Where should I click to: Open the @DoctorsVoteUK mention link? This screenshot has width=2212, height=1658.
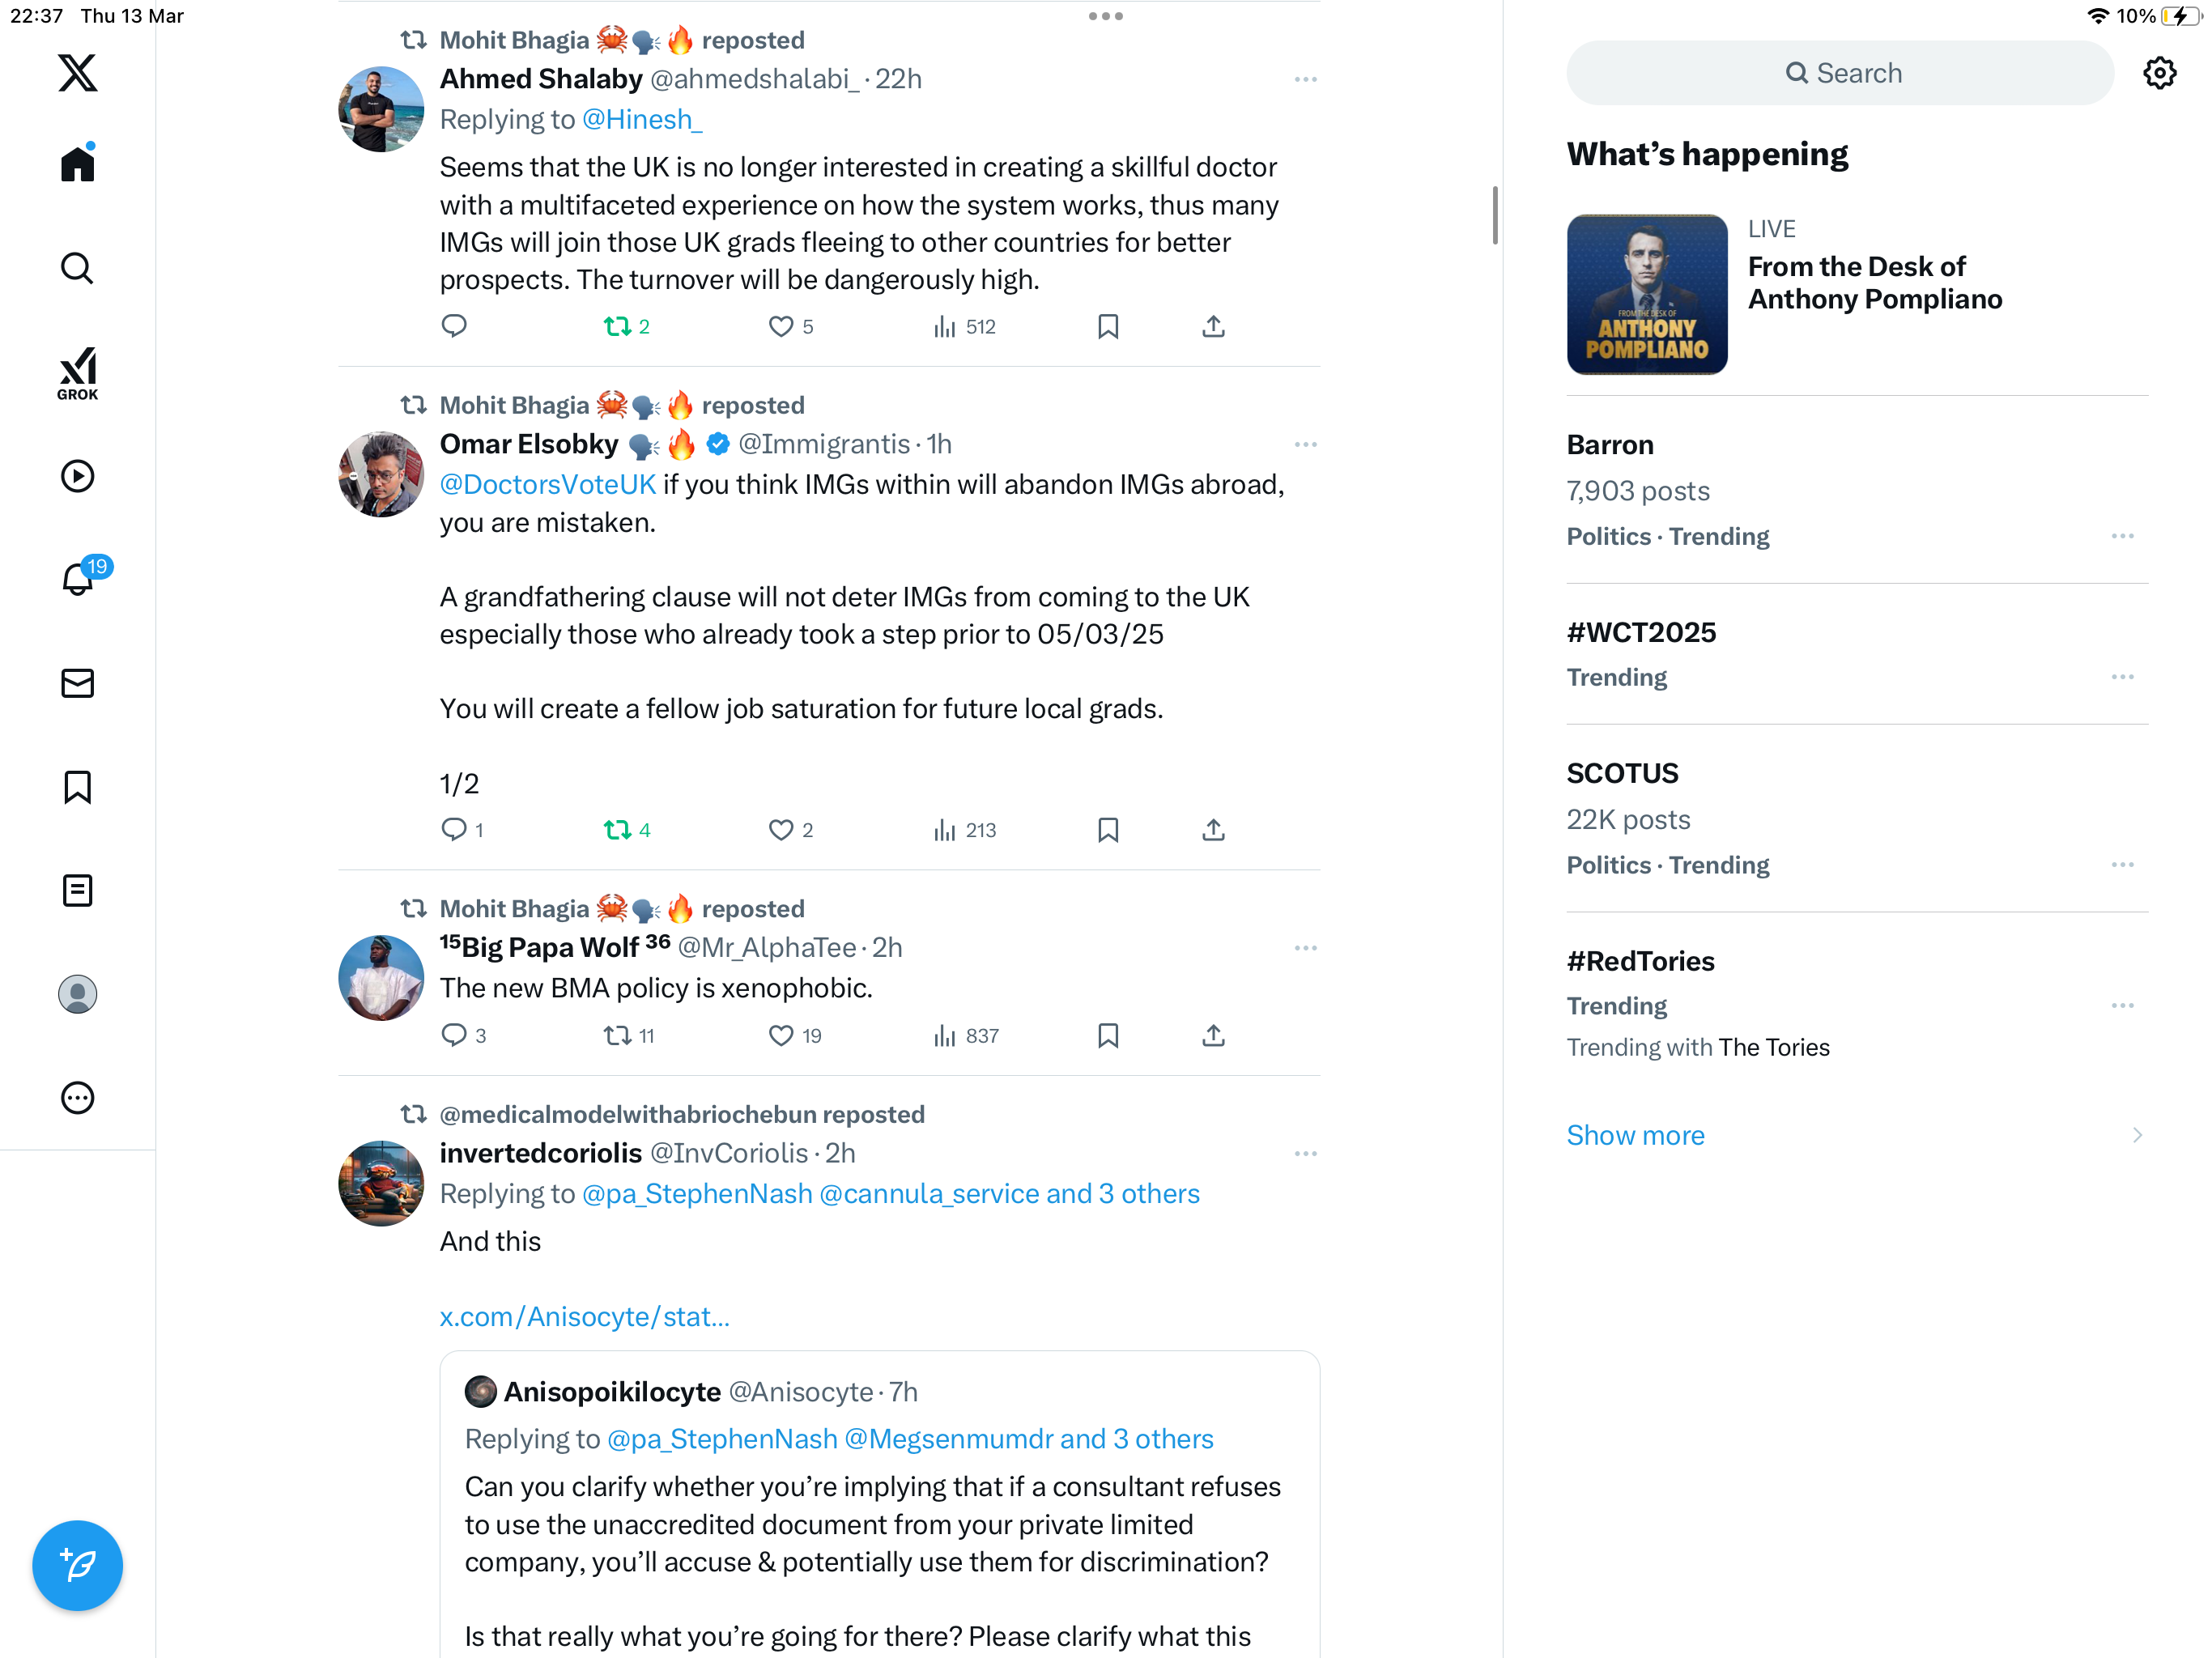[547, 485]
